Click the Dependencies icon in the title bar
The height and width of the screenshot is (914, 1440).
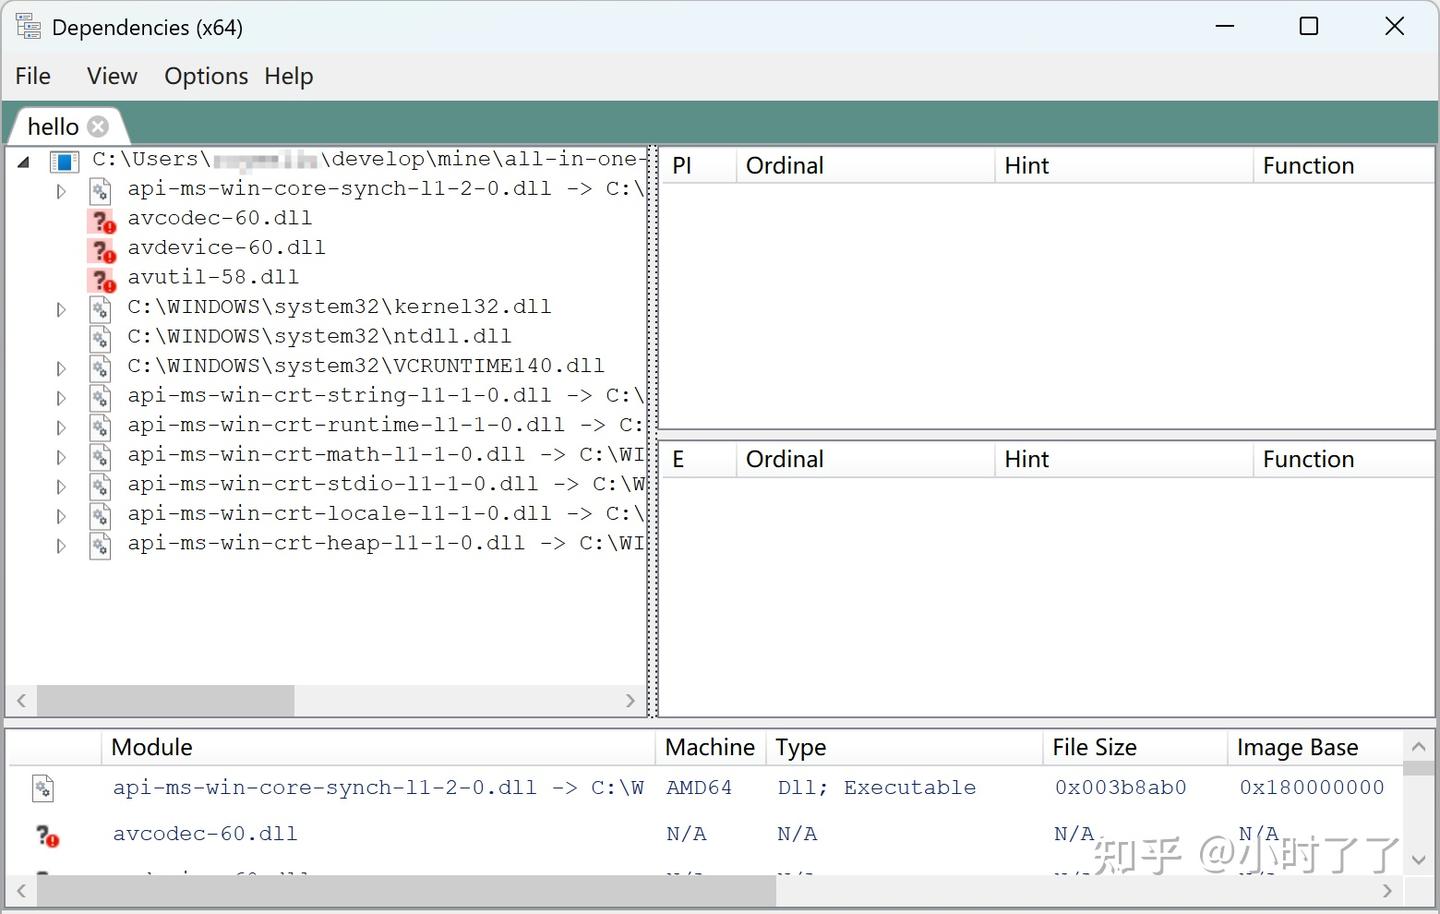click(x=27, y=26)
